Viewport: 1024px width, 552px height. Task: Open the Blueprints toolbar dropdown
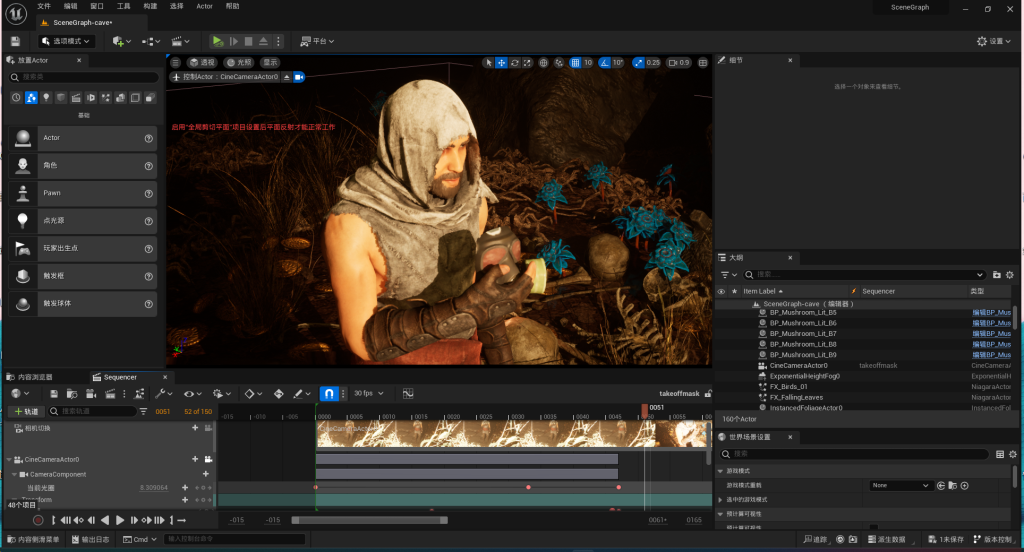pyautogui.click(x=151, y=41)
